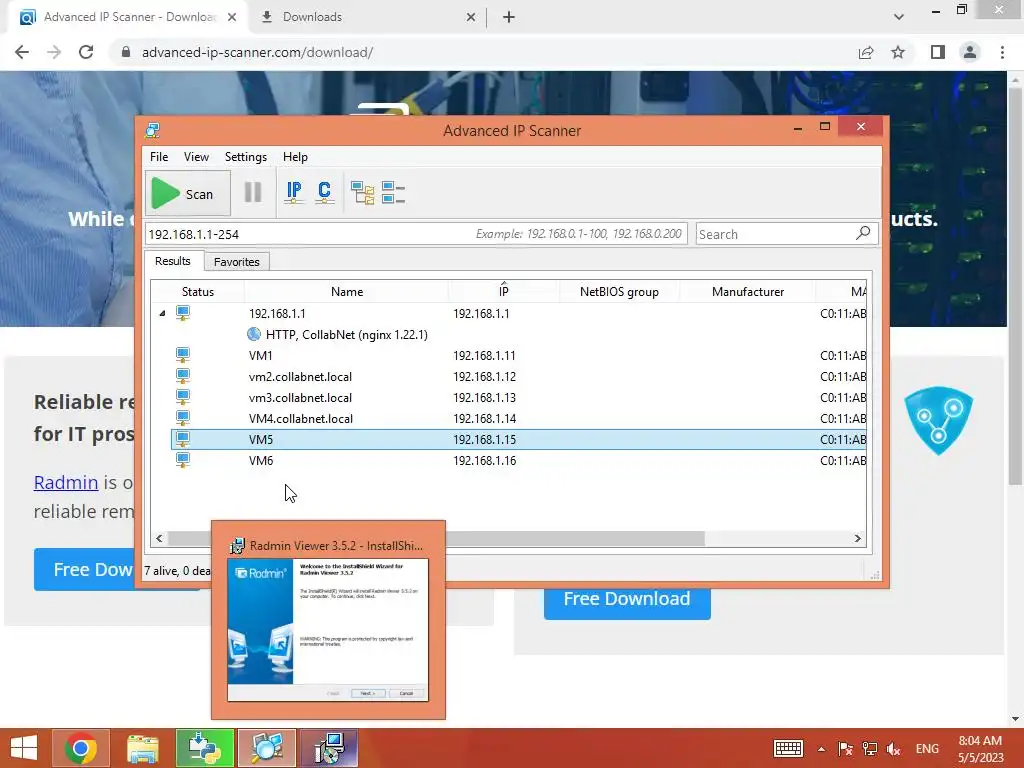Click IP address 192.168.1.12

click(x=485, y=377)
